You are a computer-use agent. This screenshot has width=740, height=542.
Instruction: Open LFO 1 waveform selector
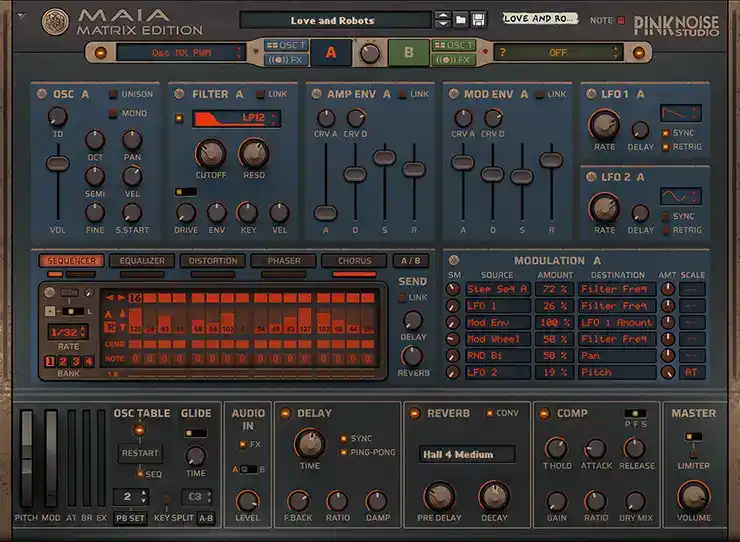click(x=681, y=113)
